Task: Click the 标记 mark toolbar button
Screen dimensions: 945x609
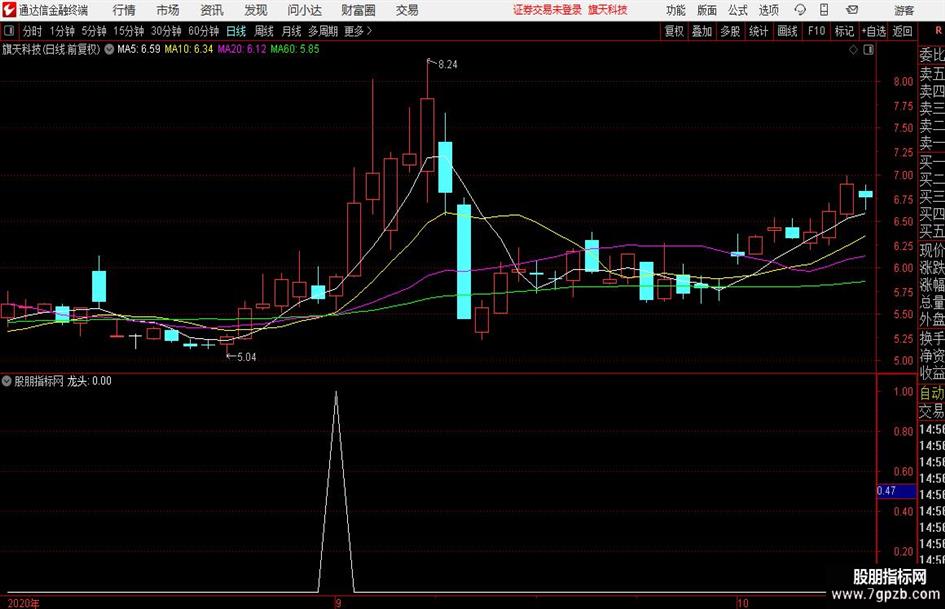Action: click(x=844, y=31)
